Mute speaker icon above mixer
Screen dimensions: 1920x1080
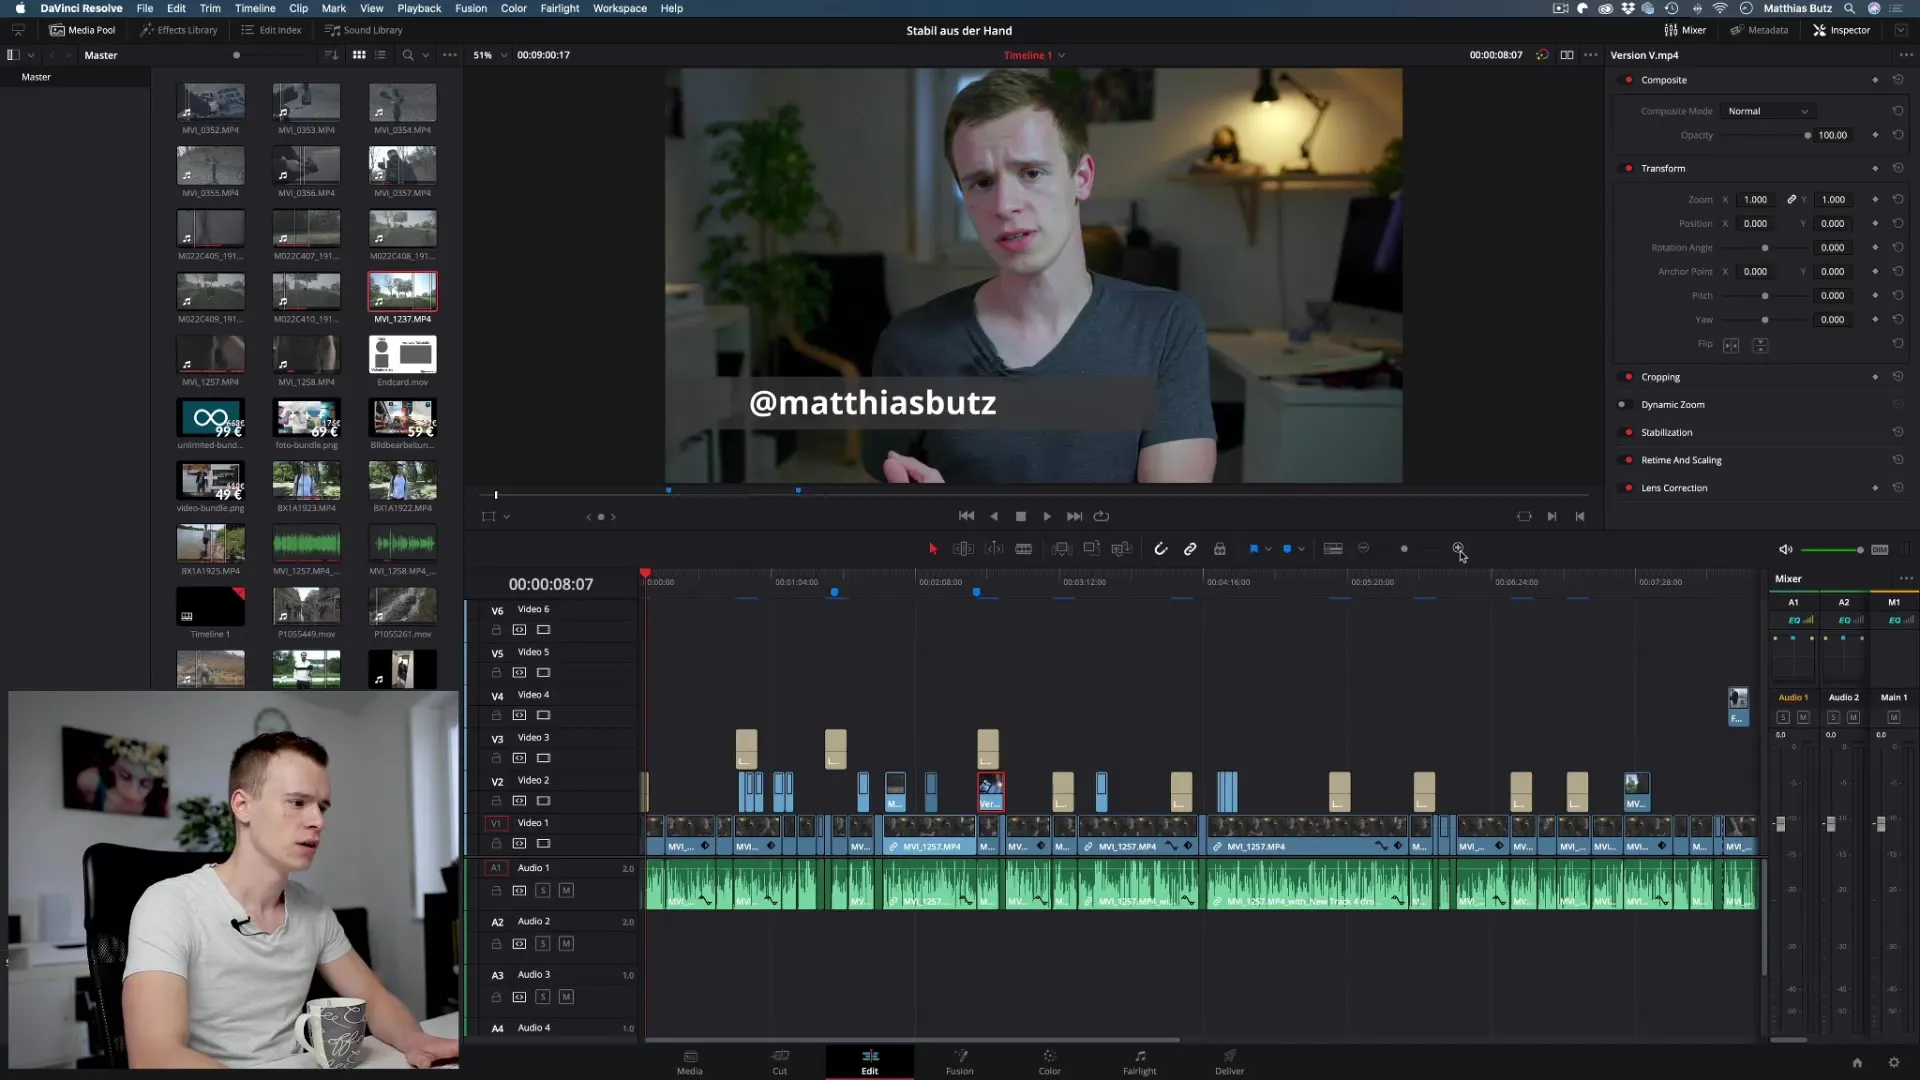1785,550
